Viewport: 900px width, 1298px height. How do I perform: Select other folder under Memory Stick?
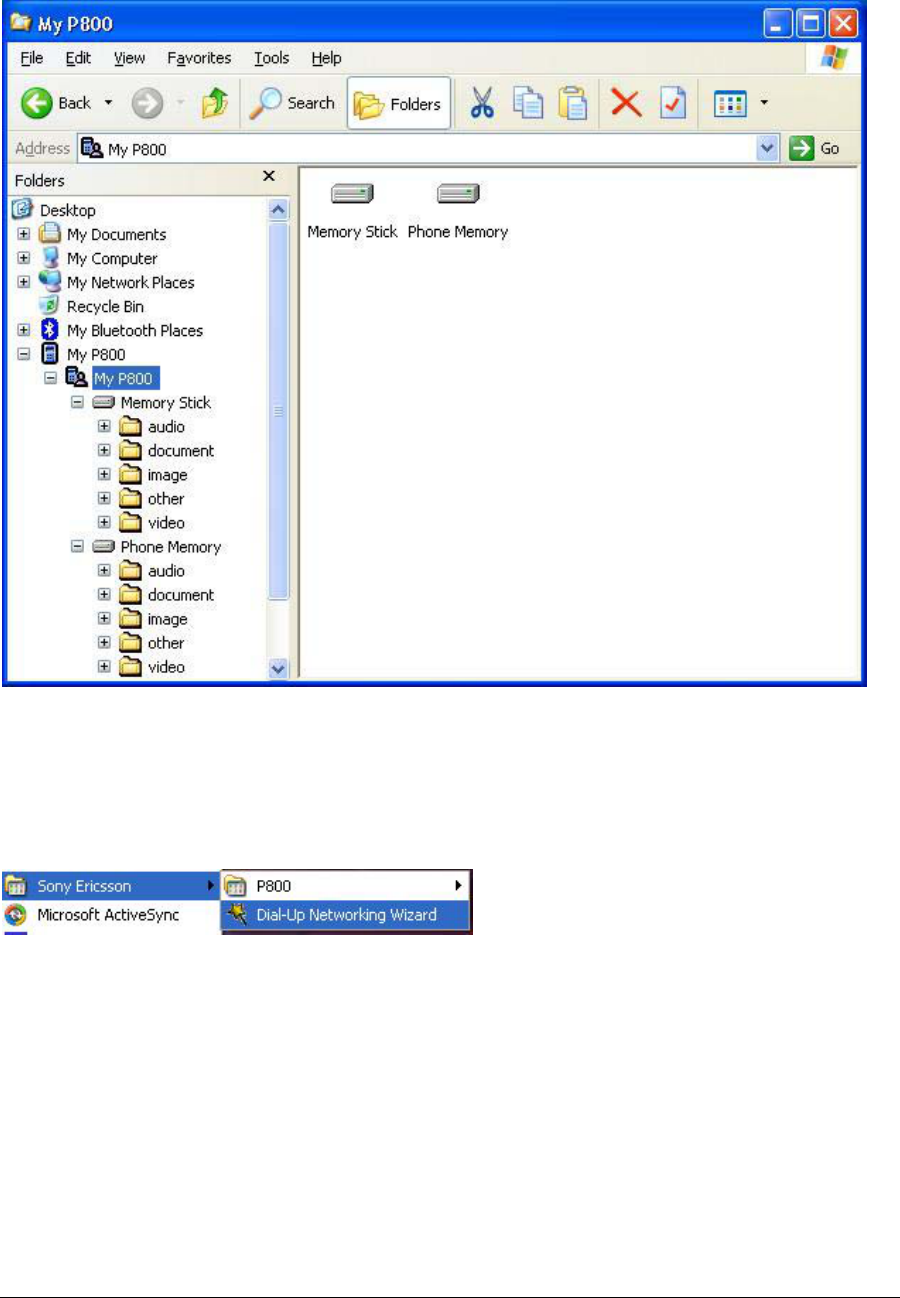166,498
